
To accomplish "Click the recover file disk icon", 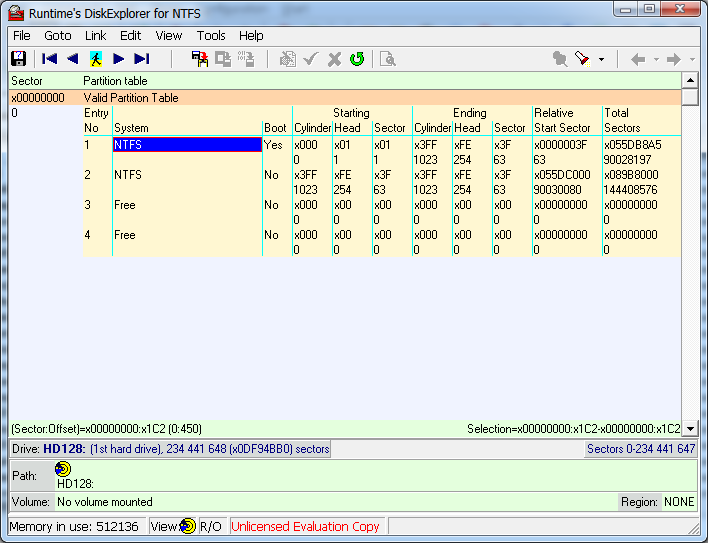I will coord(200,59).
